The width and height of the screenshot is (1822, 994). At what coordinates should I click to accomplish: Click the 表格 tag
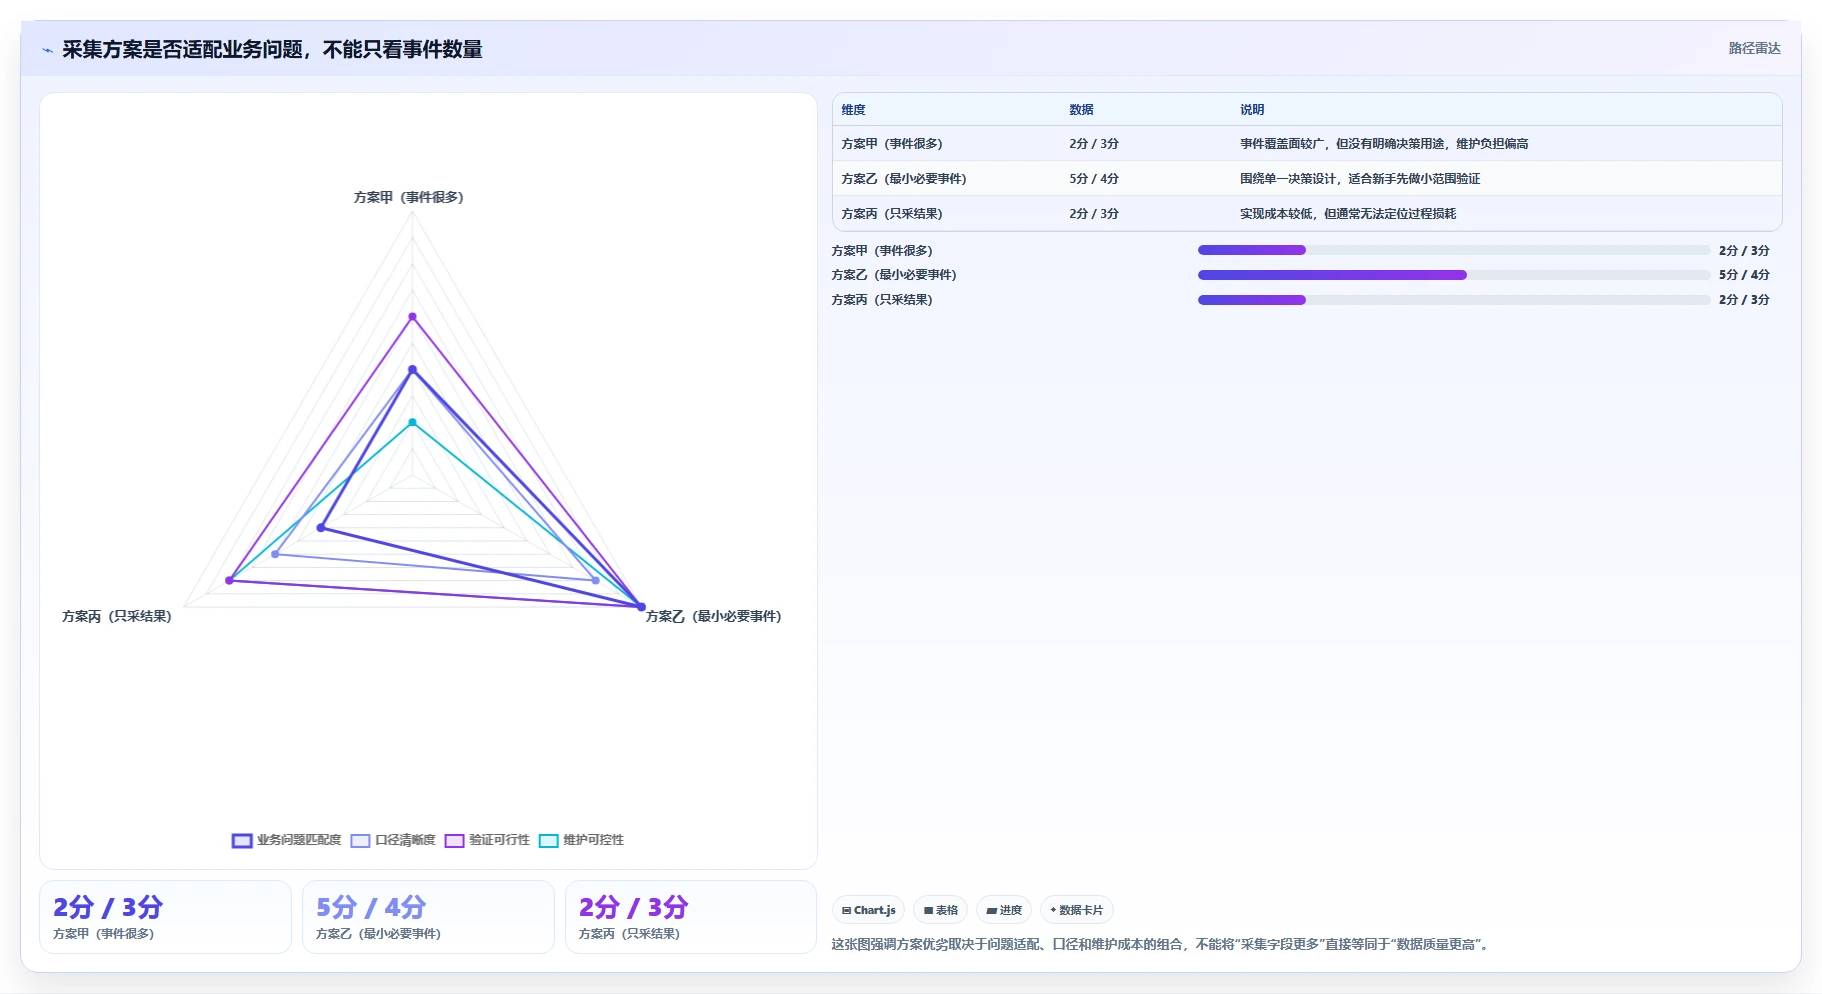(x=940, y=910)
